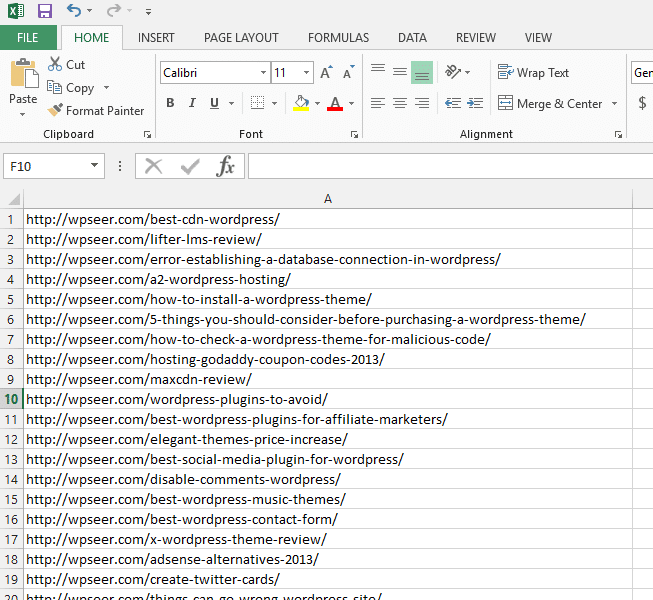
Task: Toggle Underline formatting
Action: click(214, 103)
